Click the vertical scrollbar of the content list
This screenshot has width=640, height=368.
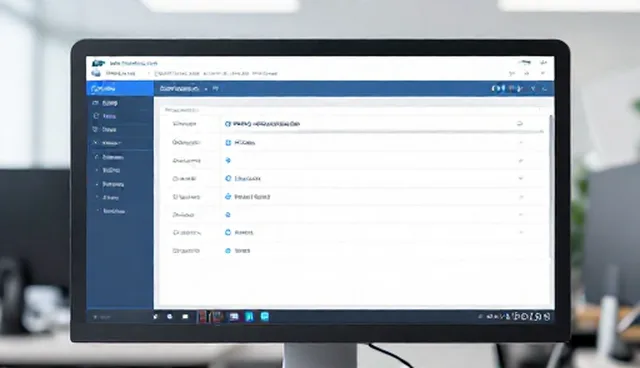click(x=551, y=186)
